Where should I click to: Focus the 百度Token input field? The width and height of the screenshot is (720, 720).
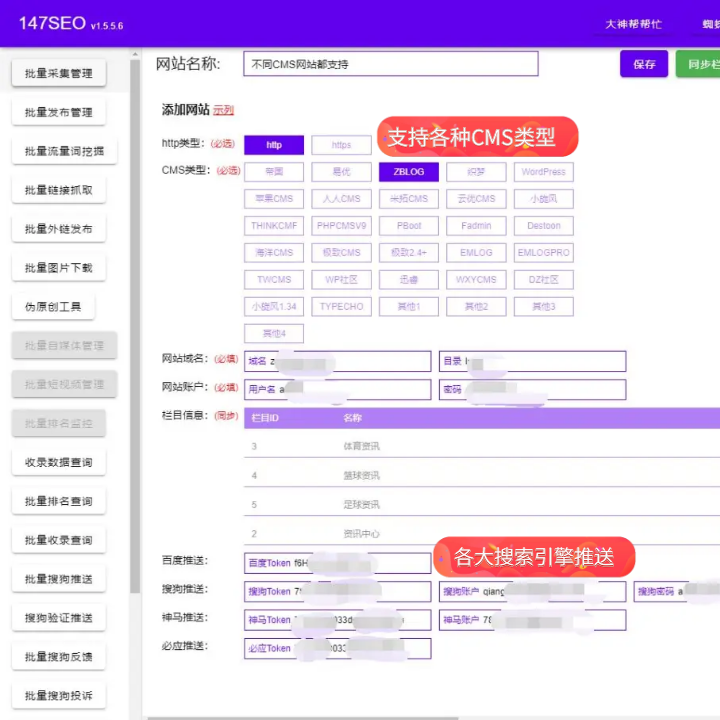338,563
